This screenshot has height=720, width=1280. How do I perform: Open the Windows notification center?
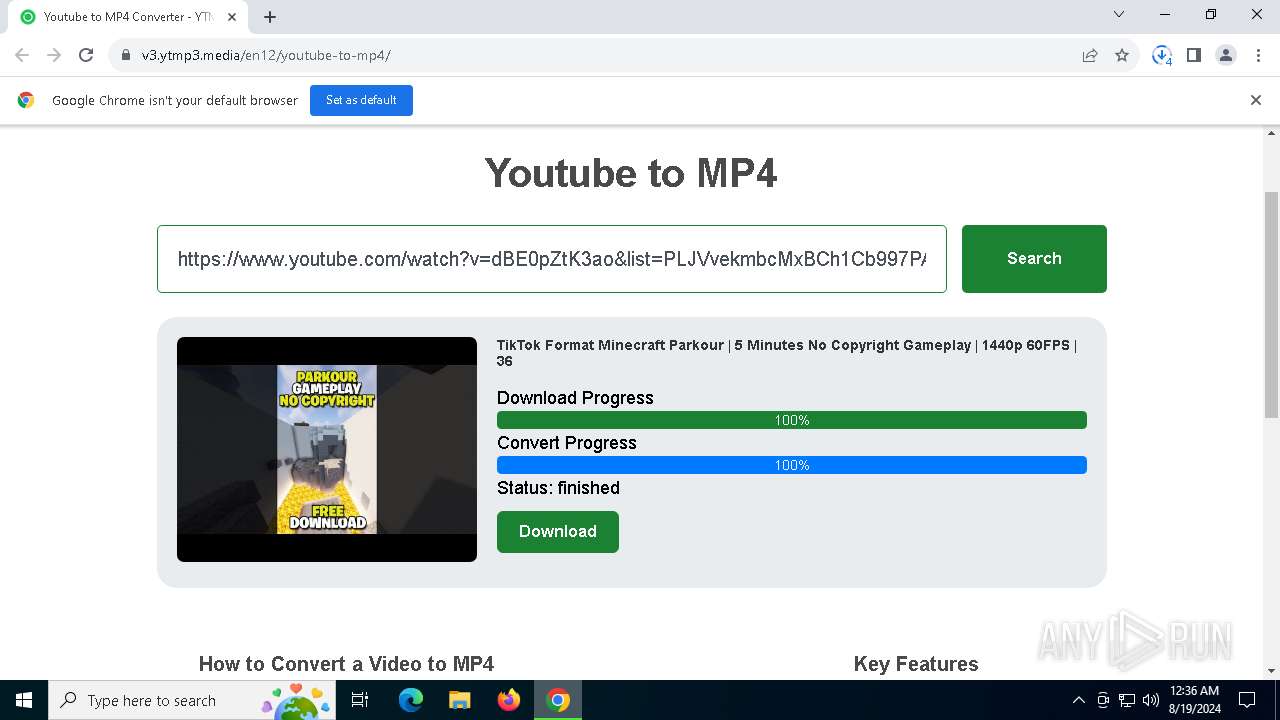pyautogui.click(x=1247, y=700)
